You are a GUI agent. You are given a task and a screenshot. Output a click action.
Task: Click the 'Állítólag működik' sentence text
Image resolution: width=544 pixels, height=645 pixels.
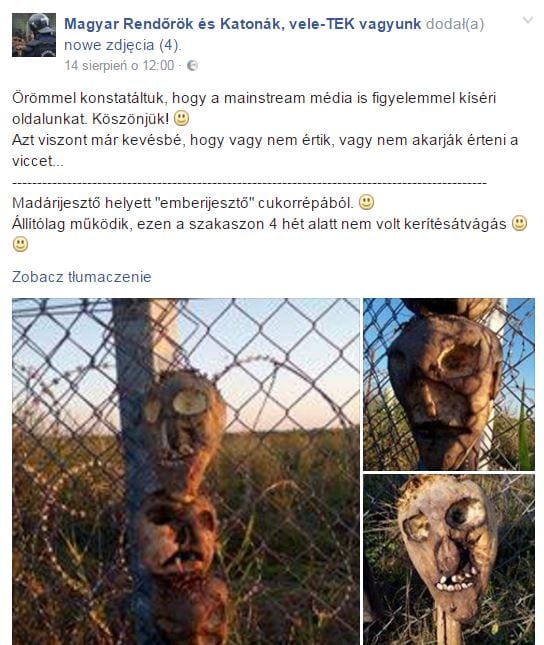pos(259,224)
